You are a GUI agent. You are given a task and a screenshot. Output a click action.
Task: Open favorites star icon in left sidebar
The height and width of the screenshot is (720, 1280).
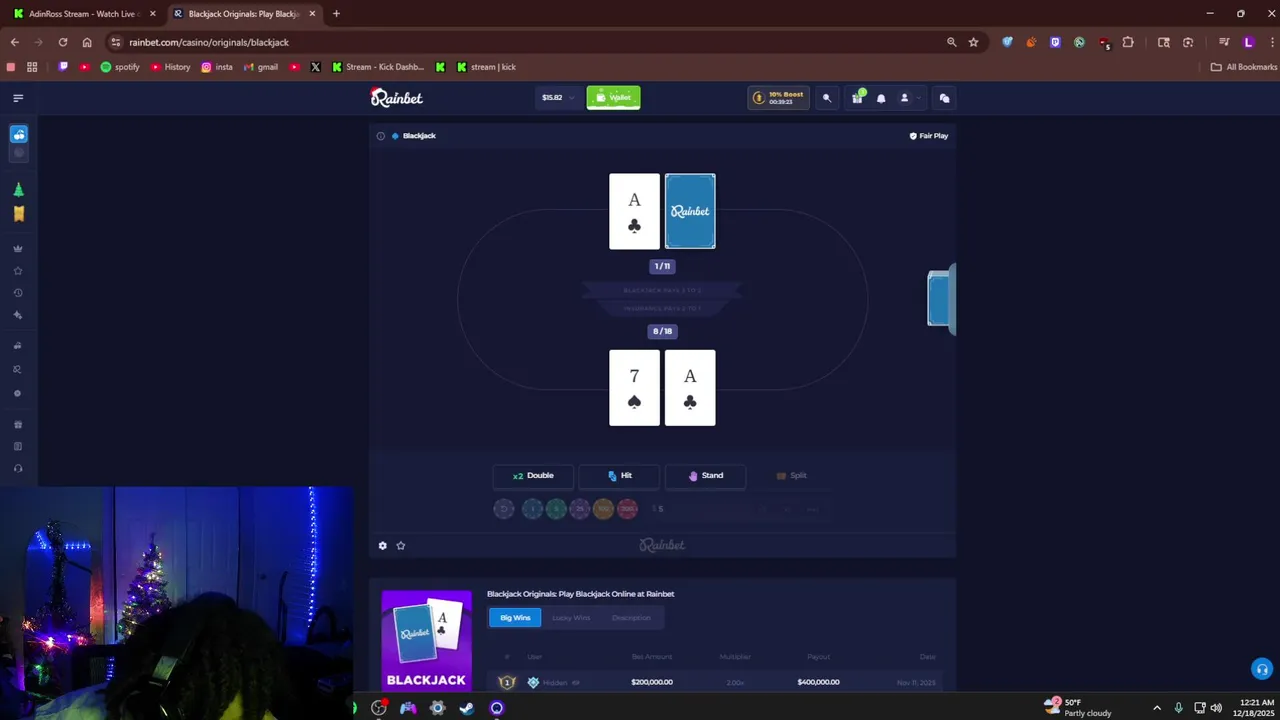(18, 271)
